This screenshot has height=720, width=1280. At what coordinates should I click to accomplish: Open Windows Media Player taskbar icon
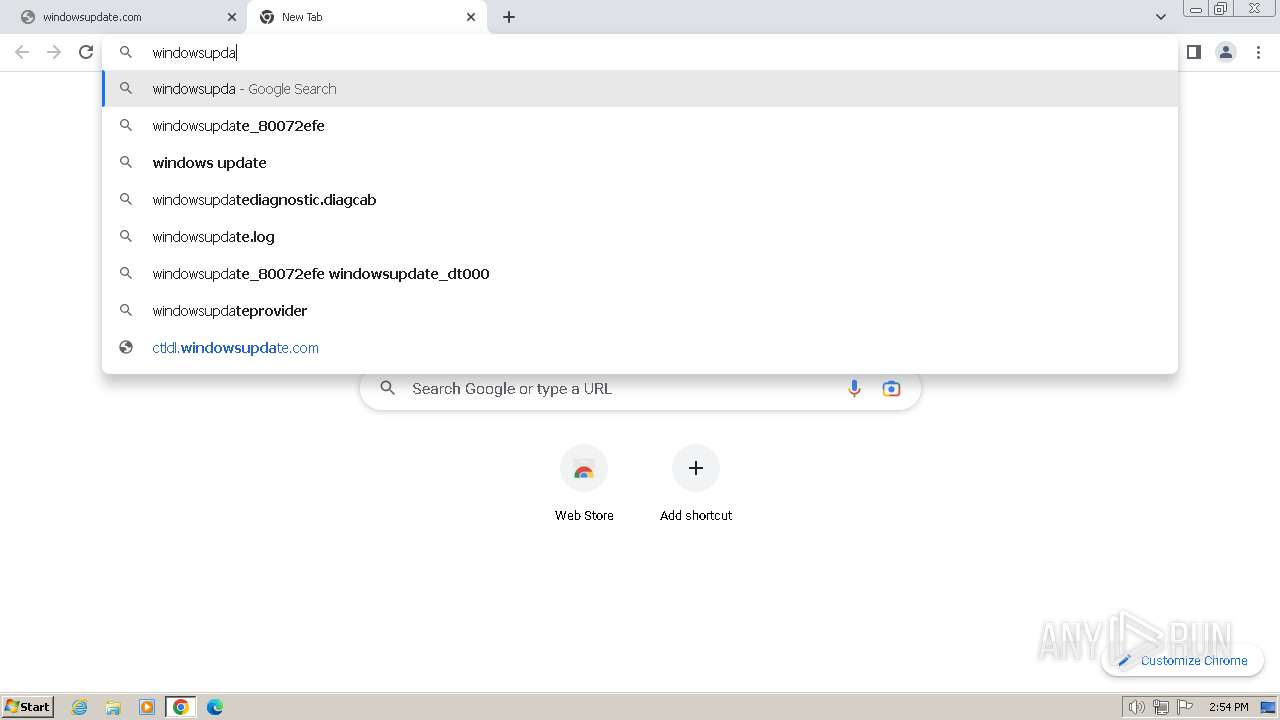coord(147,707)
